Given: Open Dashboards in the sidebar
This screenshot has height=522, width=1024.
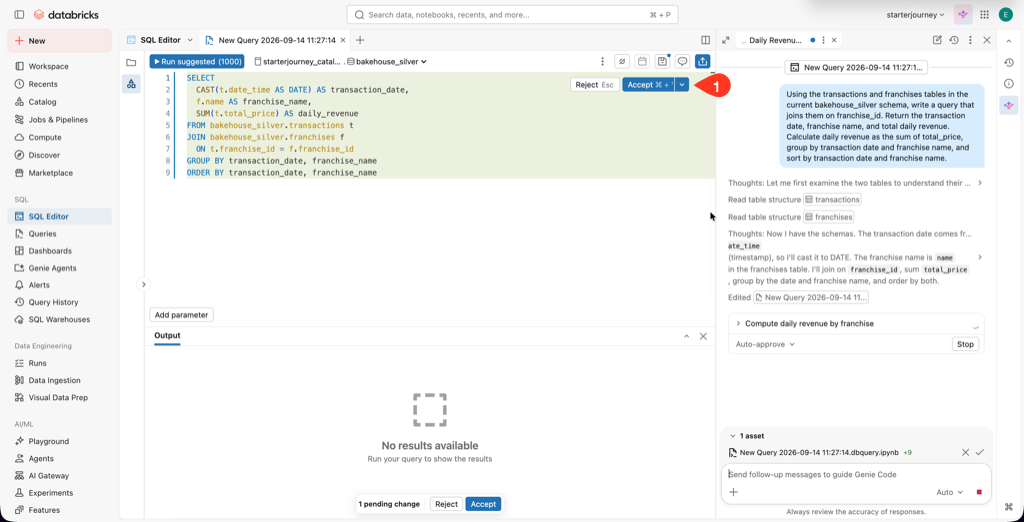Looking at the screenshot, I should [50, 251].
